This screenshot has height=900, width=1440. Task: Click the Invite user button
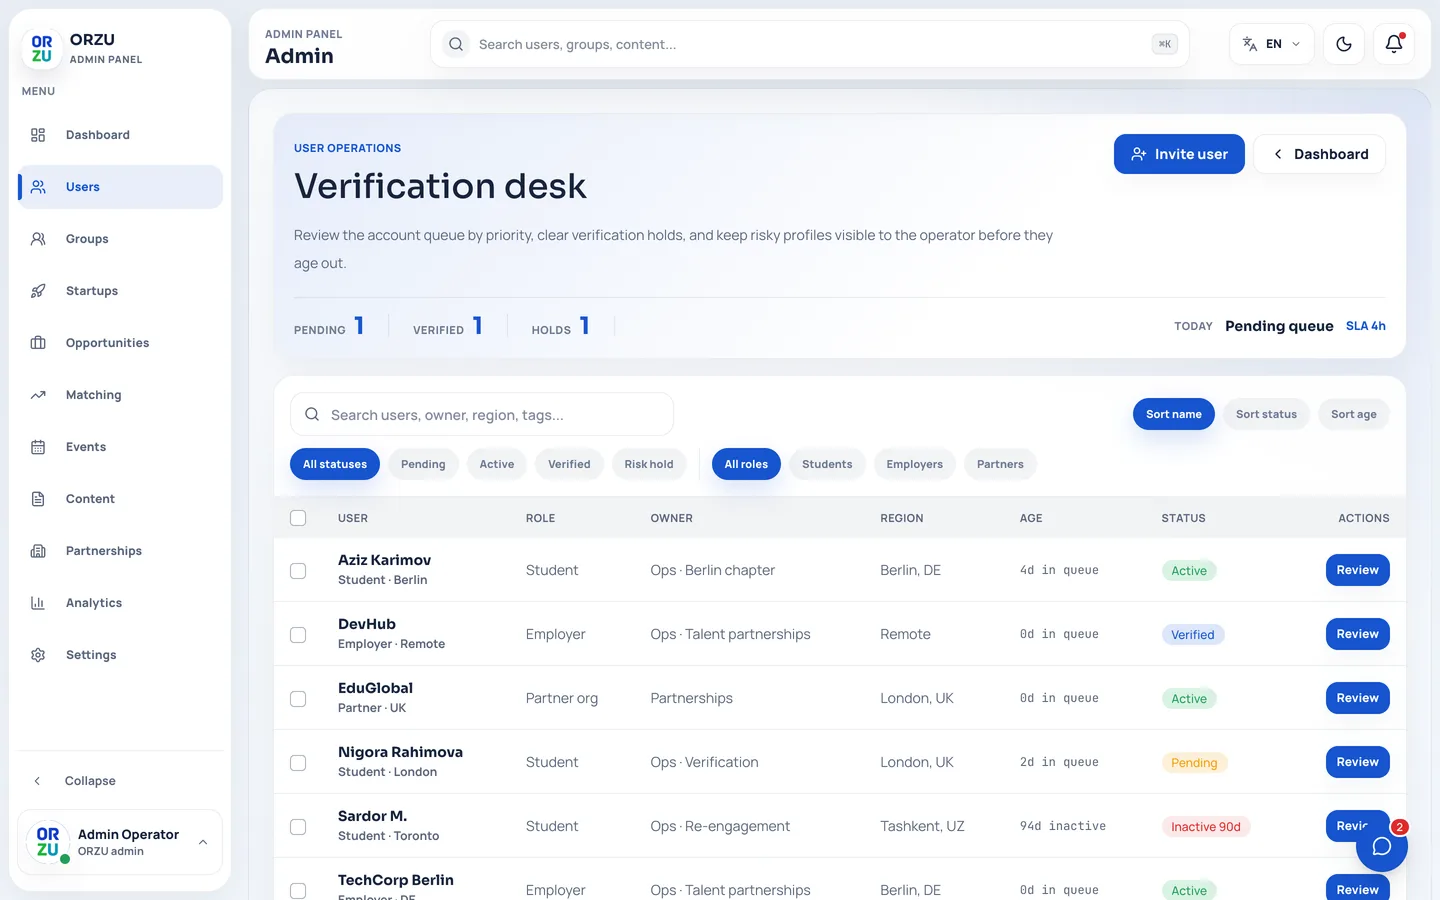coord(1179,154)
